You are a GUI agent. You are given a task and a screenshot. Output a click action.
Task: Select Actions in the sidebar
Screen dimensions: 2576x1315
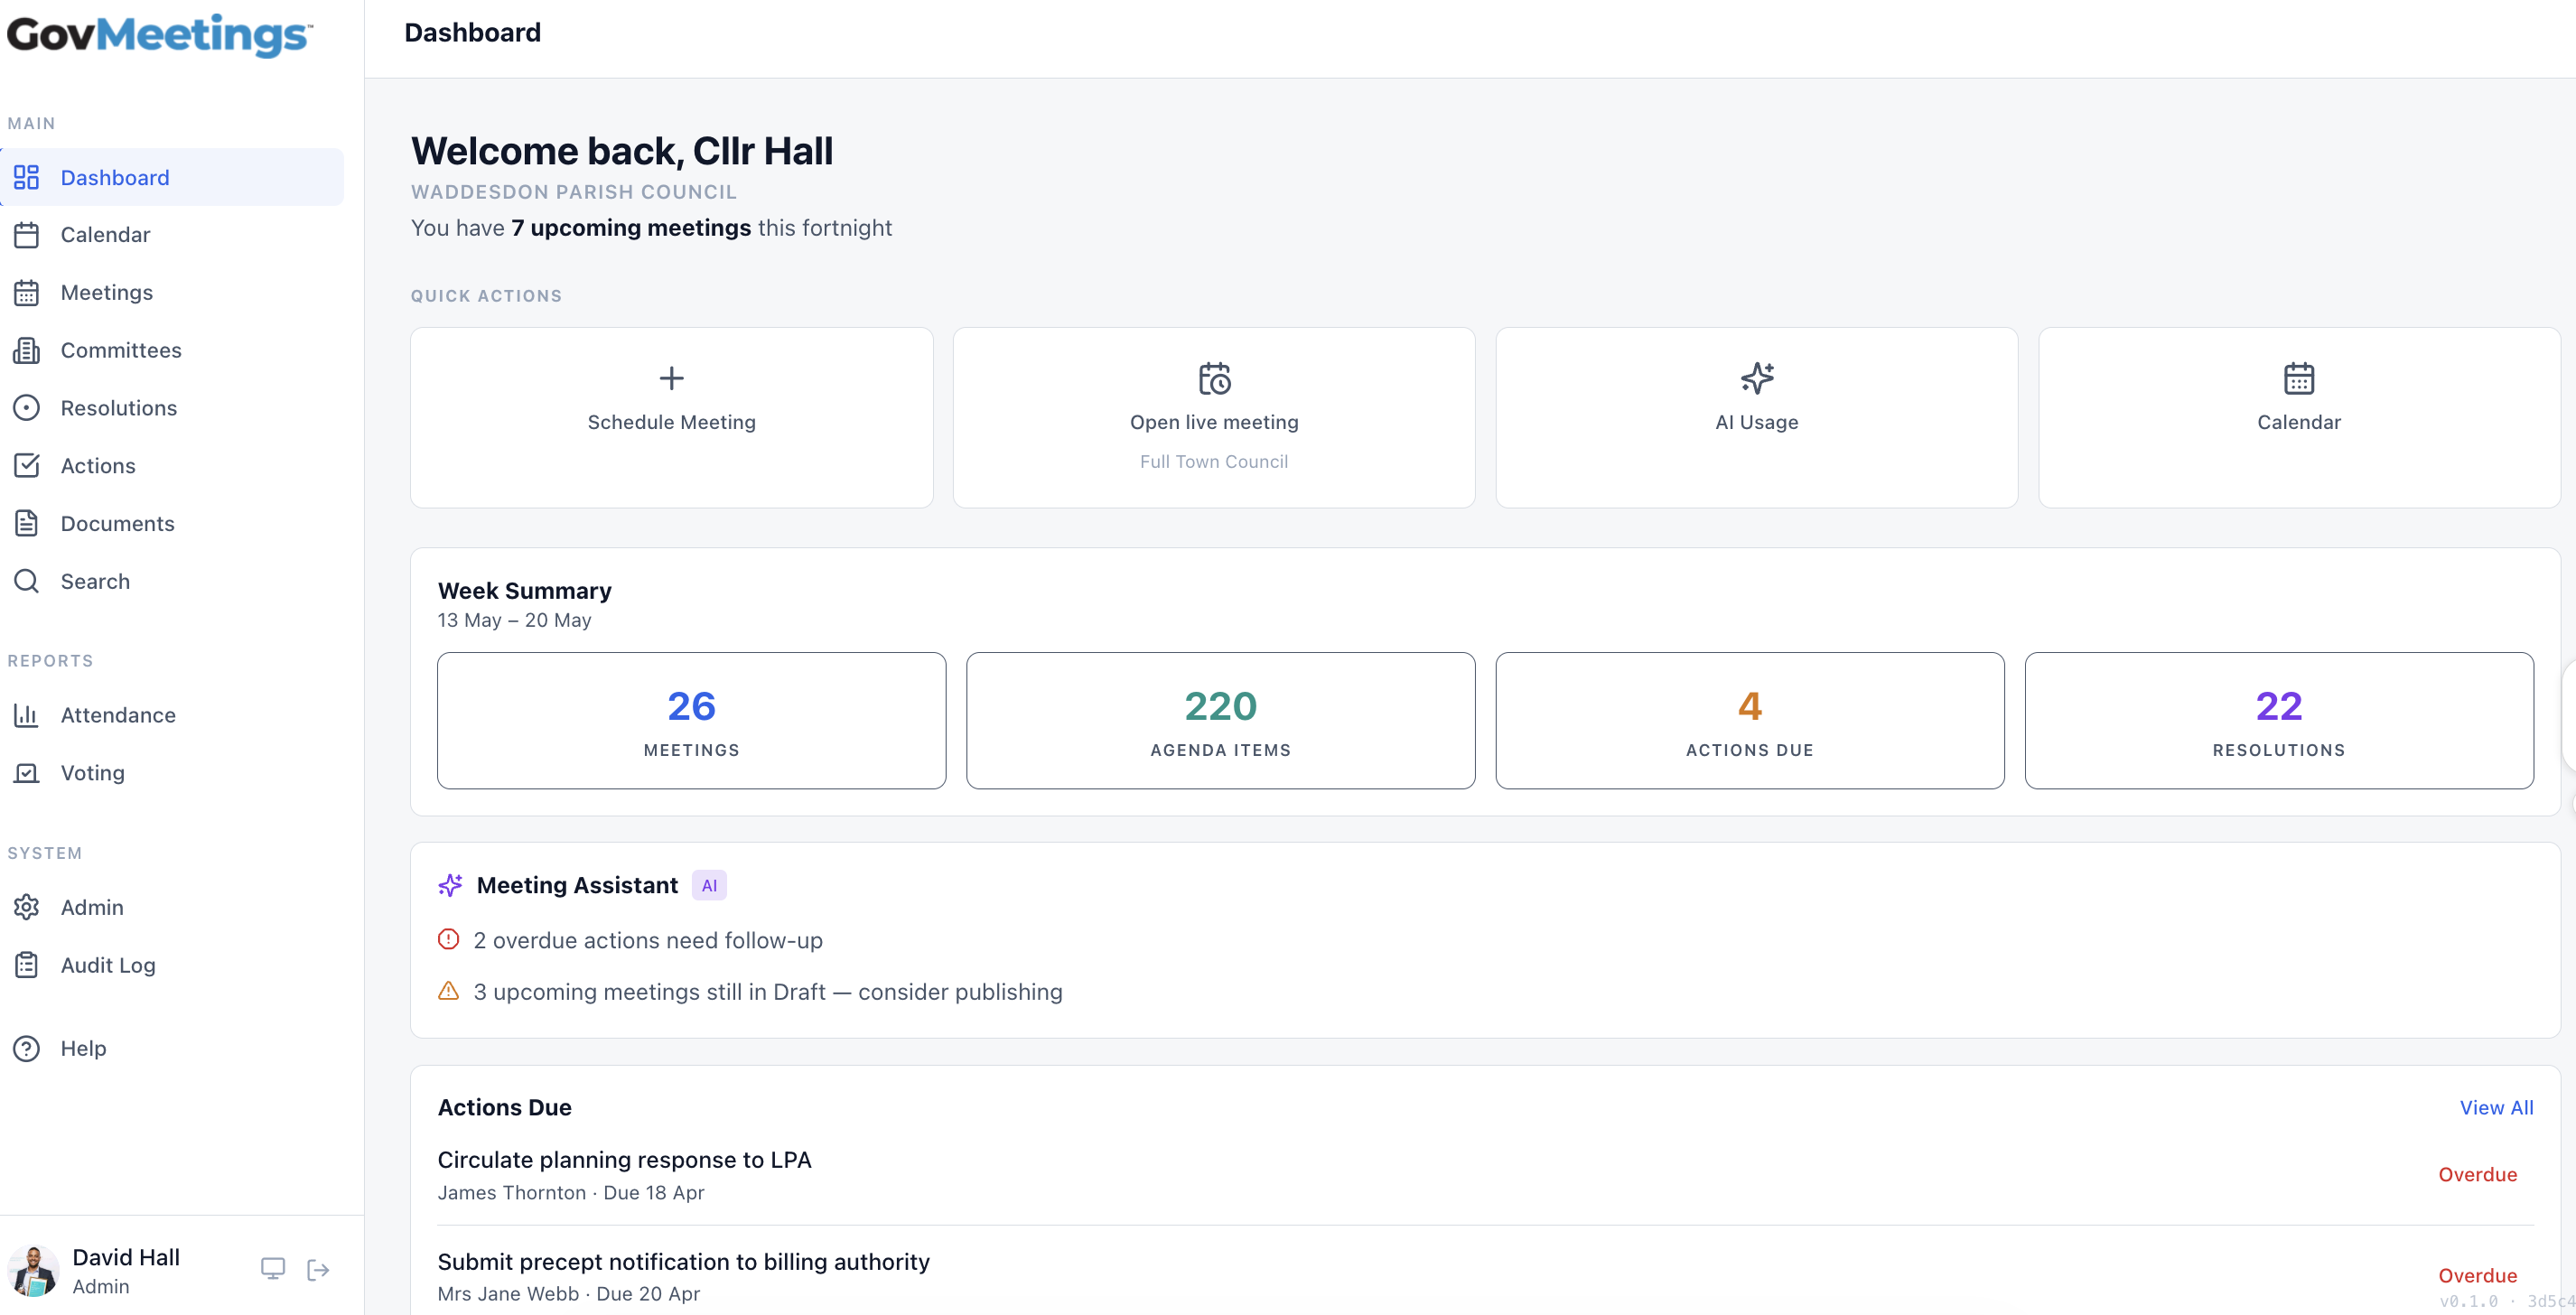point(172,466)
